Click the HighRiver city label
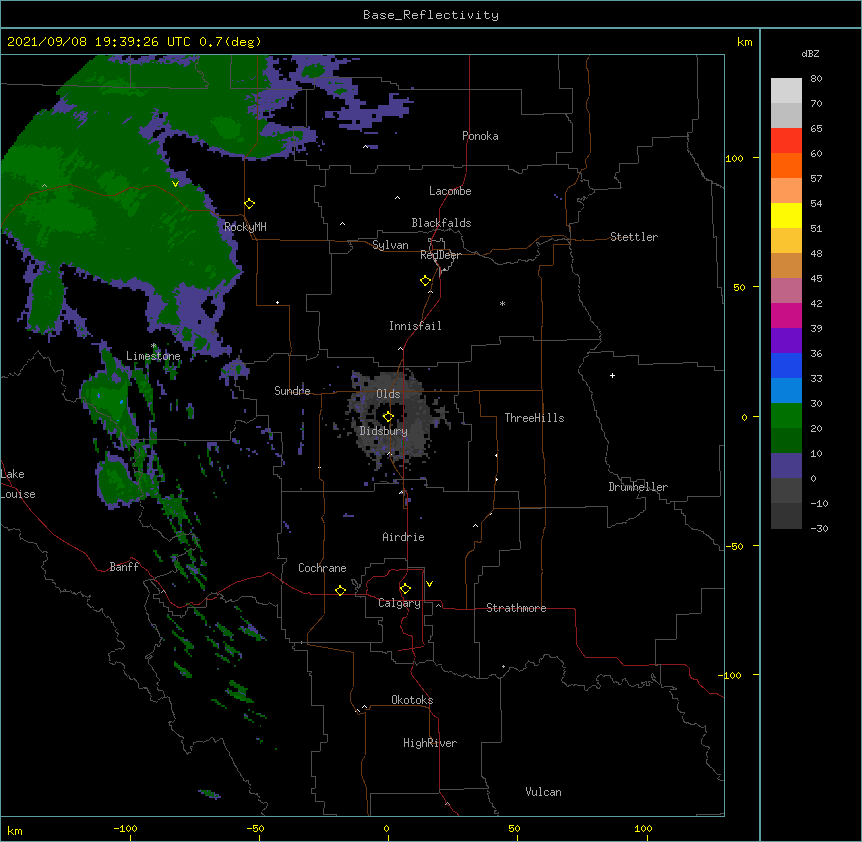 (x=430, y=743)
